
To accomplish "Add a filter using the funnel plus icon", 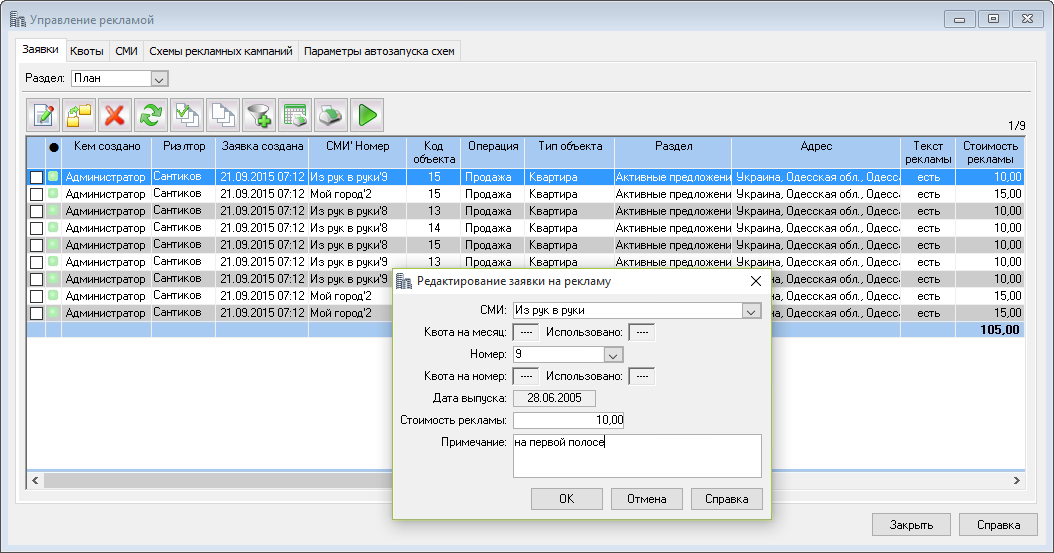I will 259,115.
